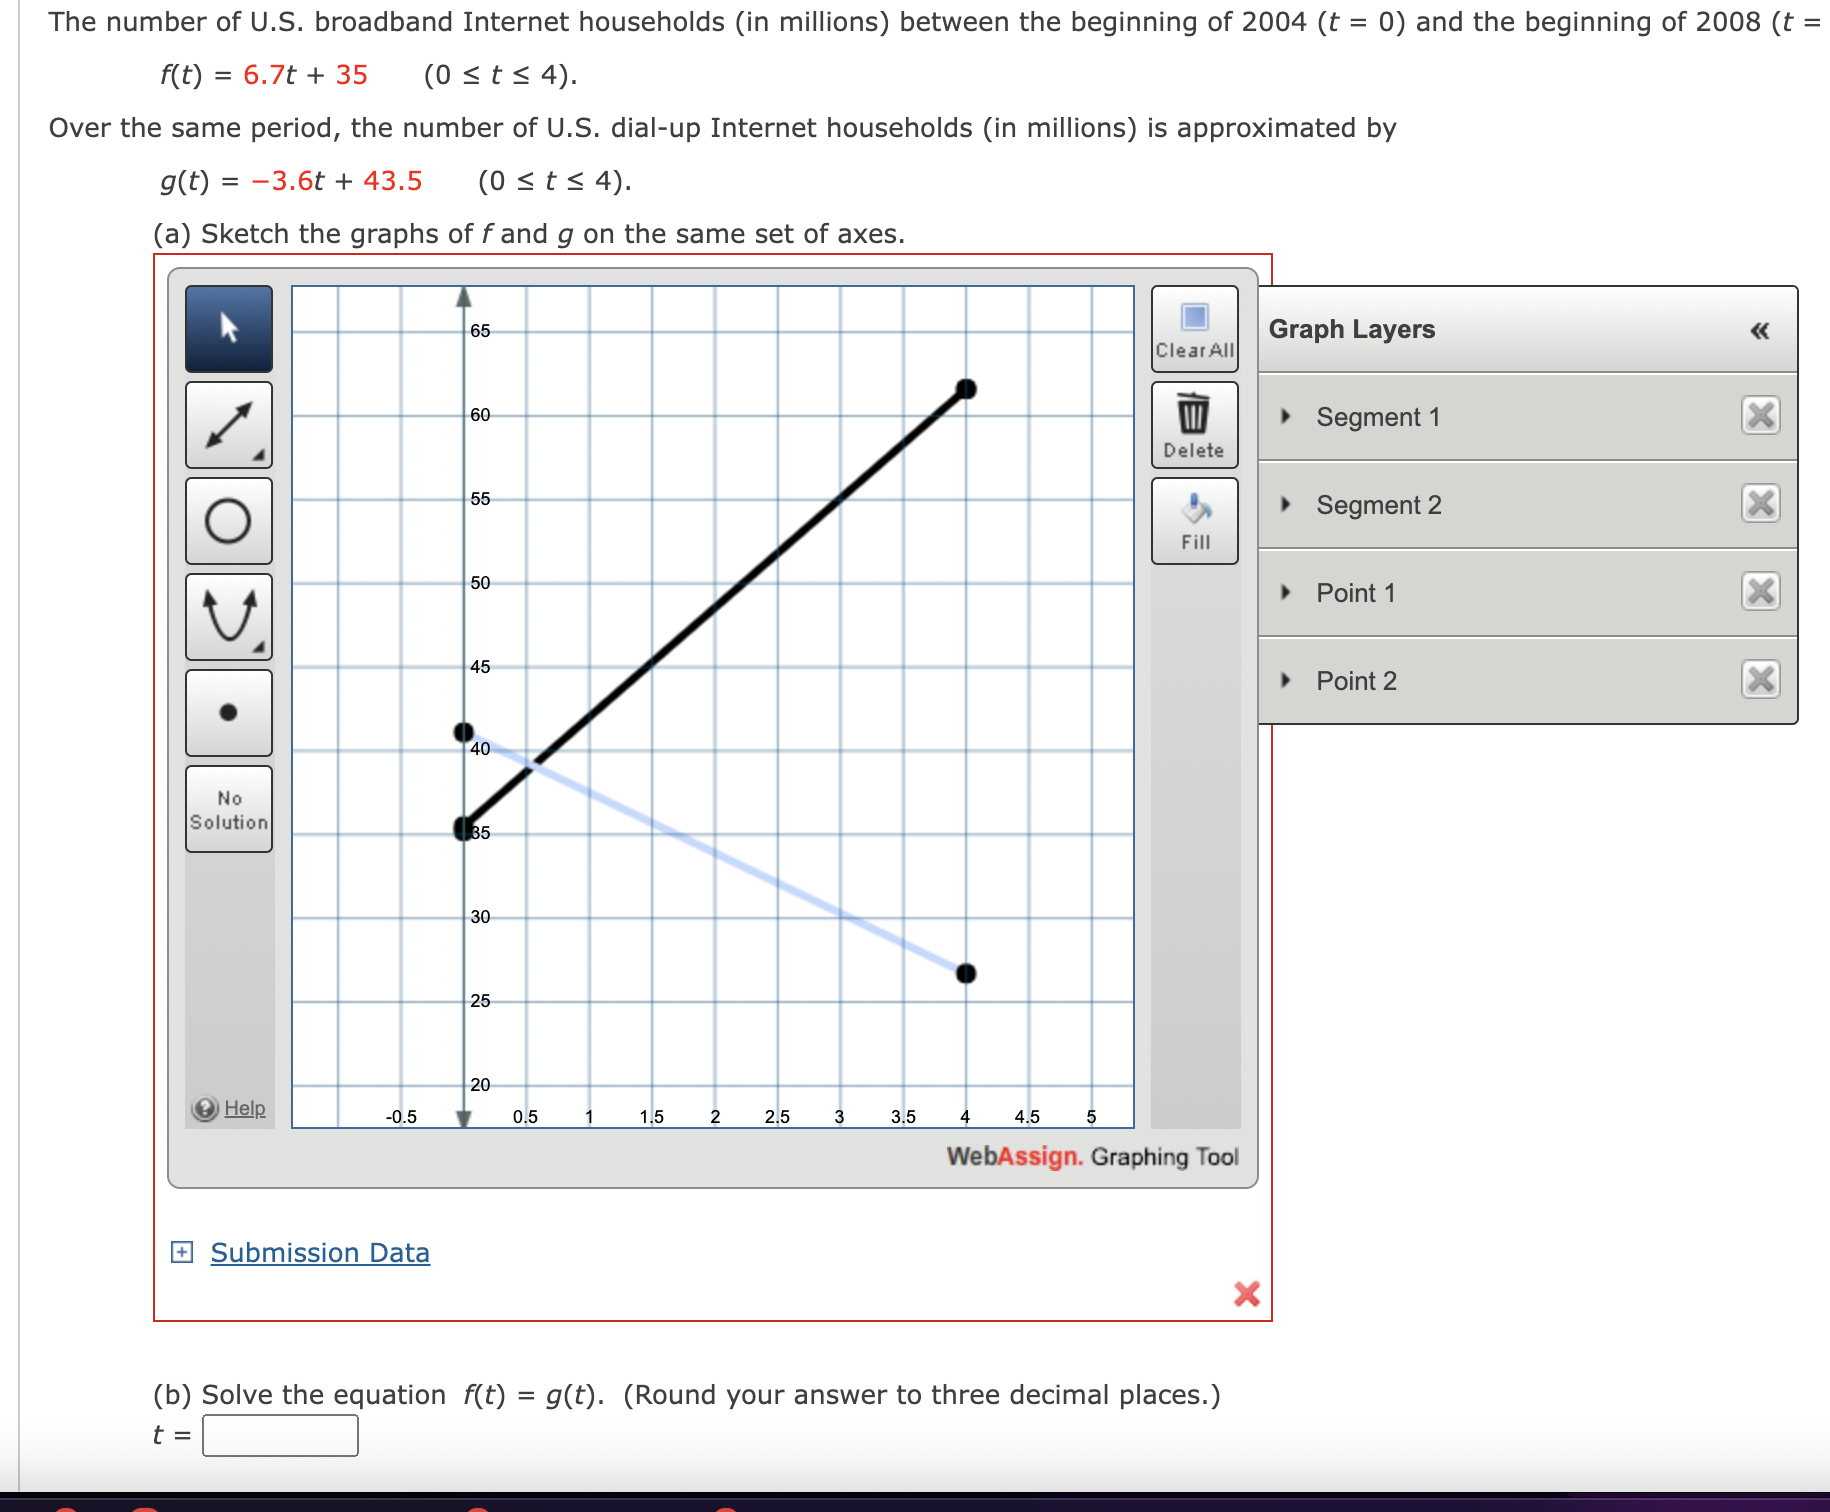Expand the Segment 1 layer
This screenshot has height=1512, width=1830.
1286,417
